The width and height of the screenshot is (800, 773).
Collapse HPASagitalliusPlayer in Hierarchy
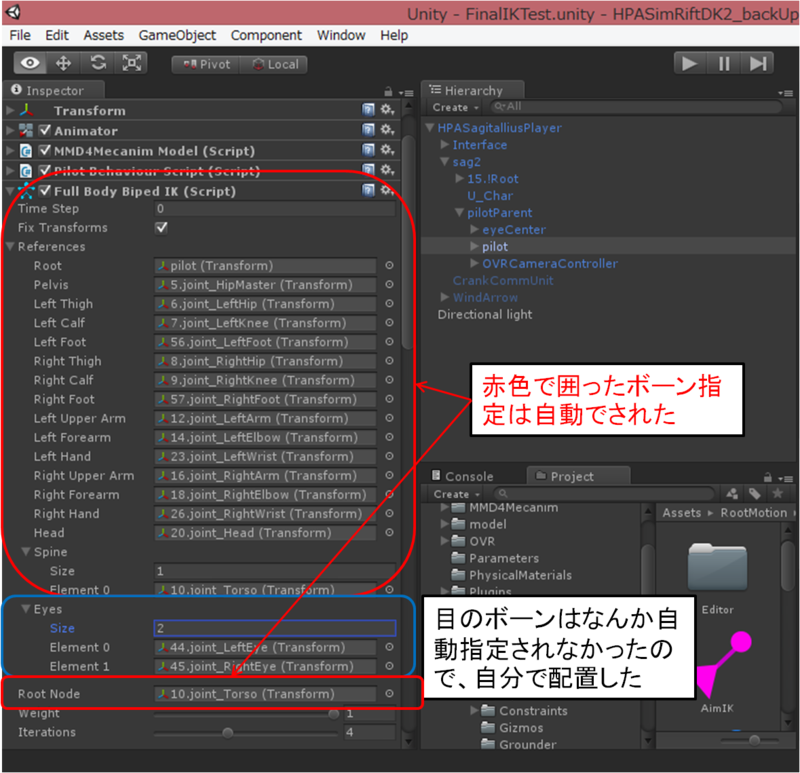coord(430,128)
